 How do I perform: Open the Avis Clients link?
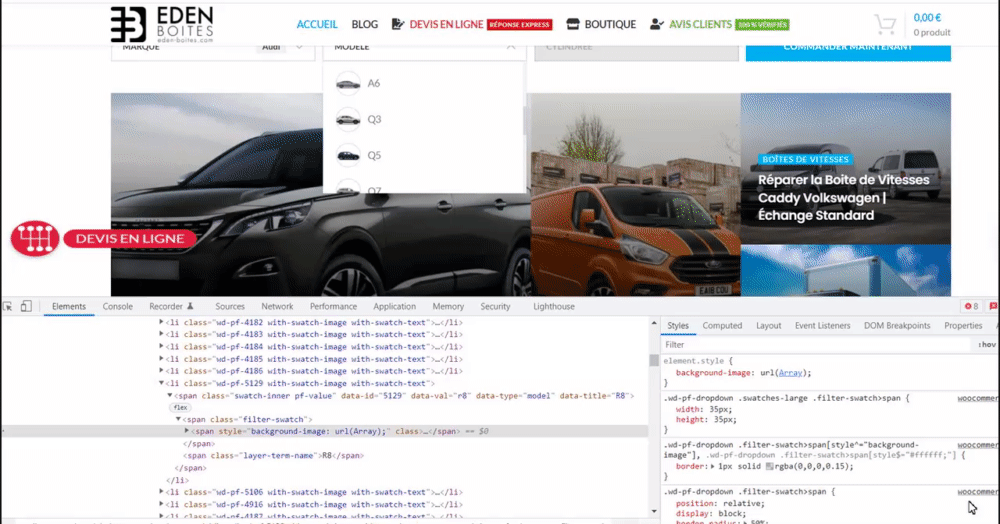700,24
